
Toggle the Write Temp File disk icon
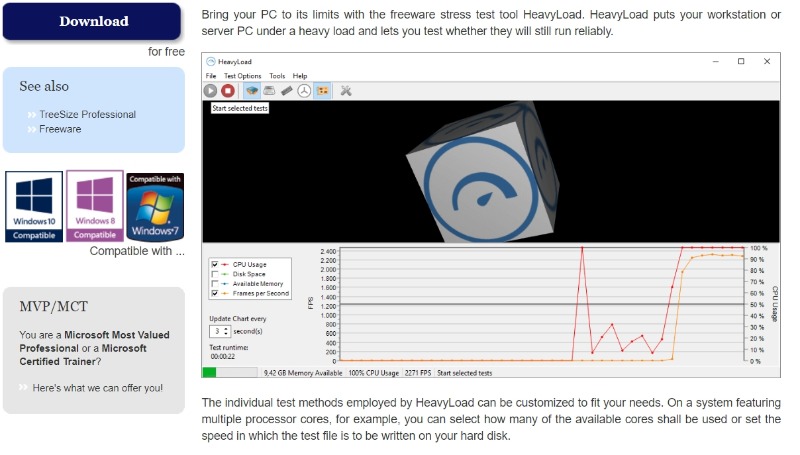(x=269, y=91)
